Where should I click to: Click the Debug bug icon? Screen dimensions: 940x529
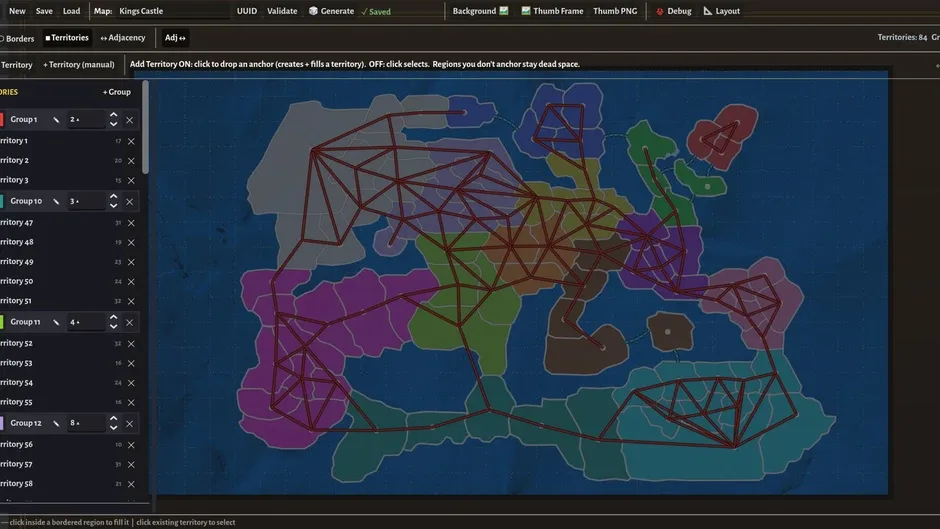pos(659,11)
